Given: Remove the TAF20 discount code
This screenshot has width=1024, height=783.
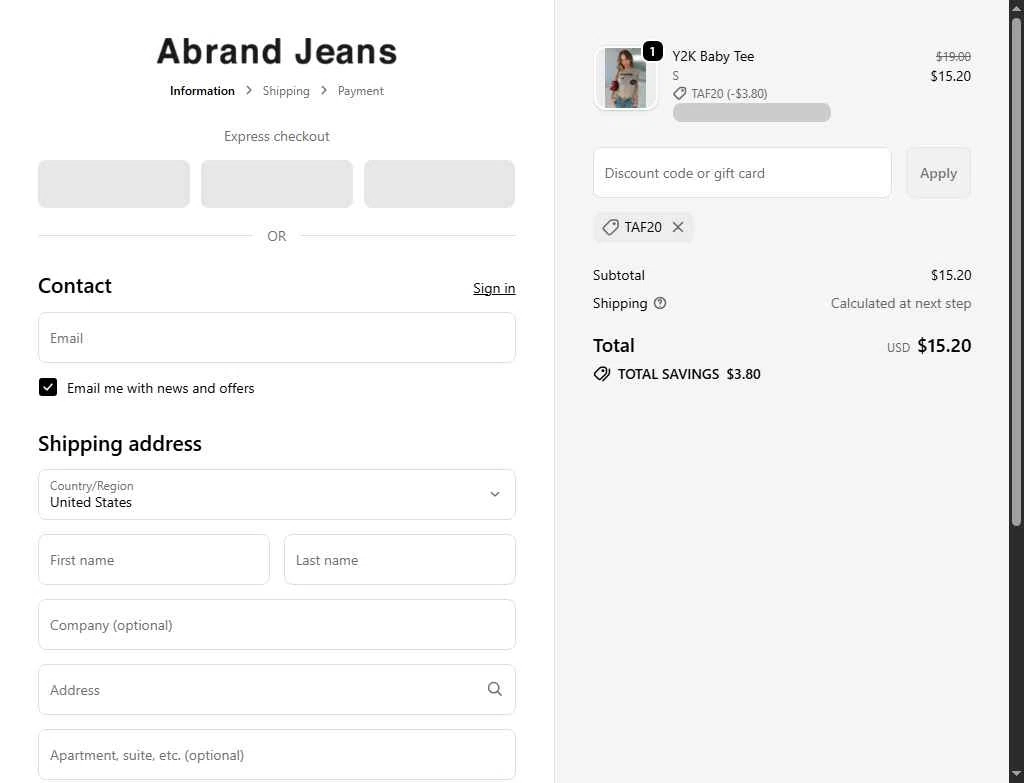Looking at the screenshot, I should [x=678, y=227].
